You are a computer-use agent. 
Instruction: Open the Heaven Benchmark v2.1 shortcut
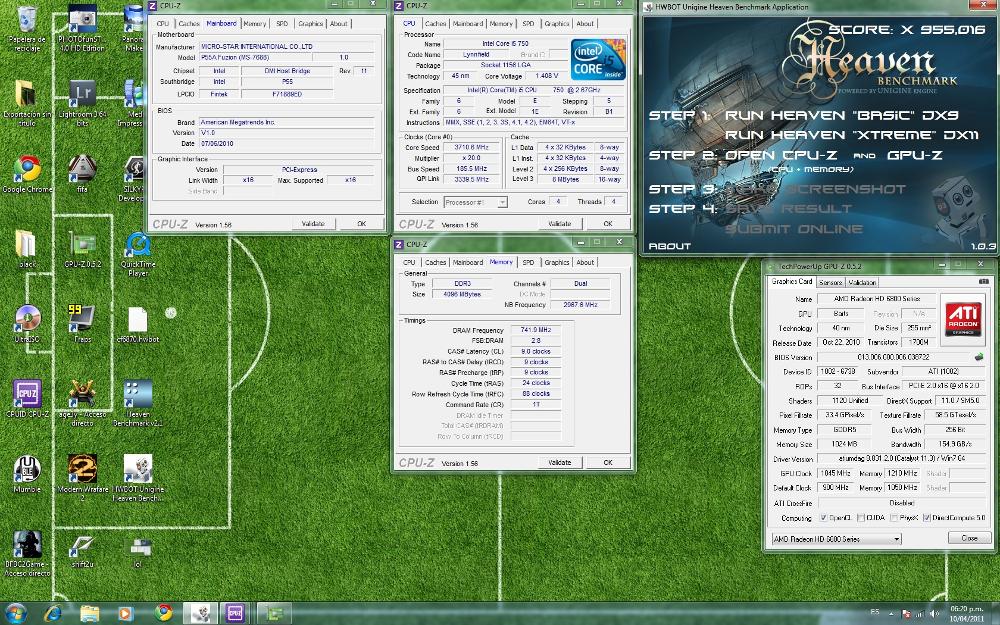[x=138, y=403]
